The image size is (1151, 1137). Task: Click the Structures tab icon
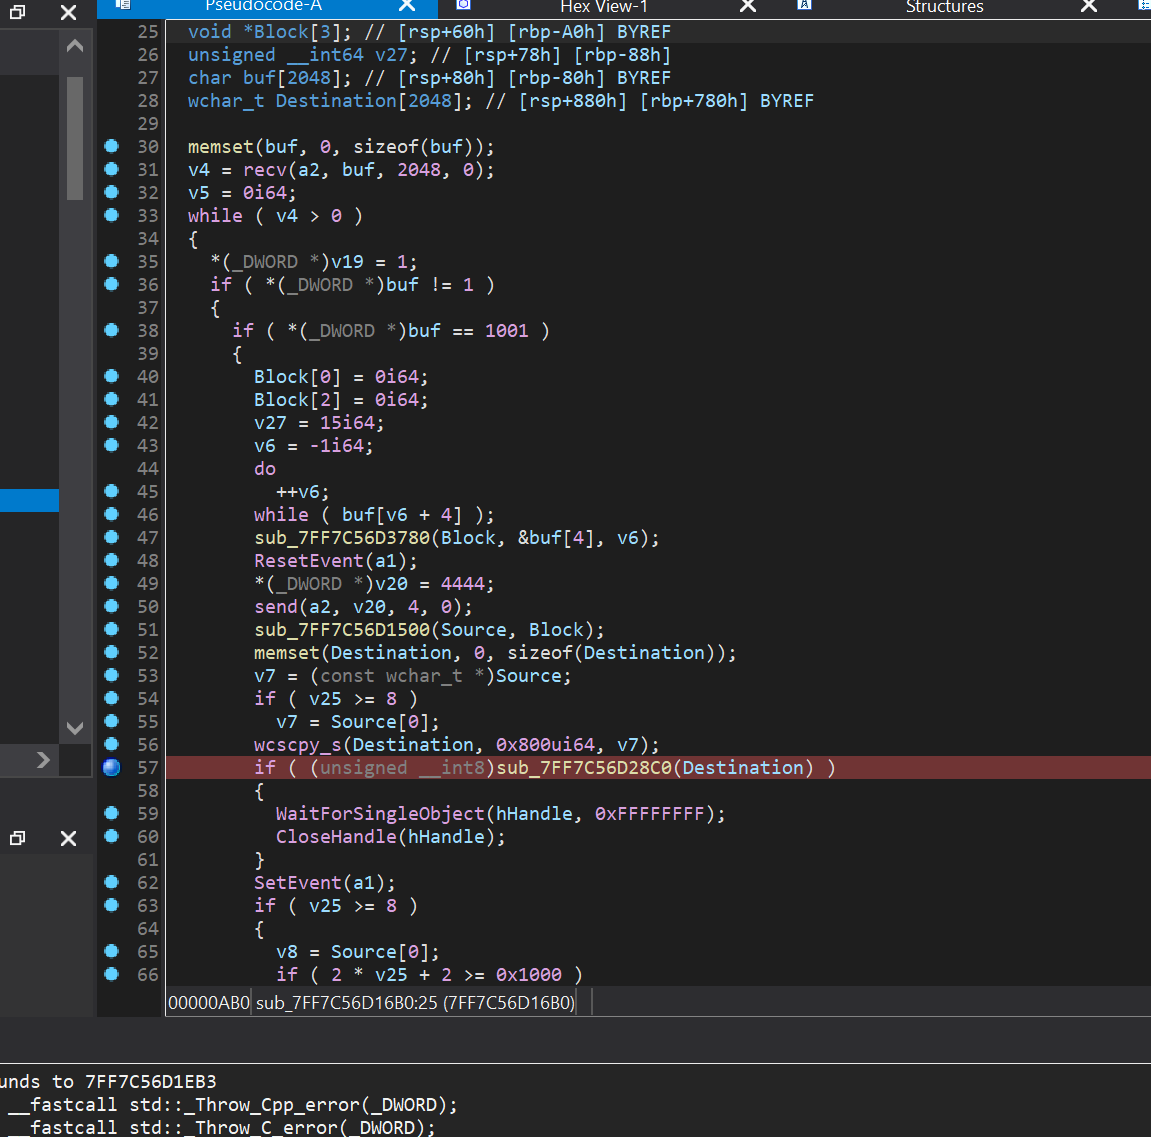click(x=804, y=5)
